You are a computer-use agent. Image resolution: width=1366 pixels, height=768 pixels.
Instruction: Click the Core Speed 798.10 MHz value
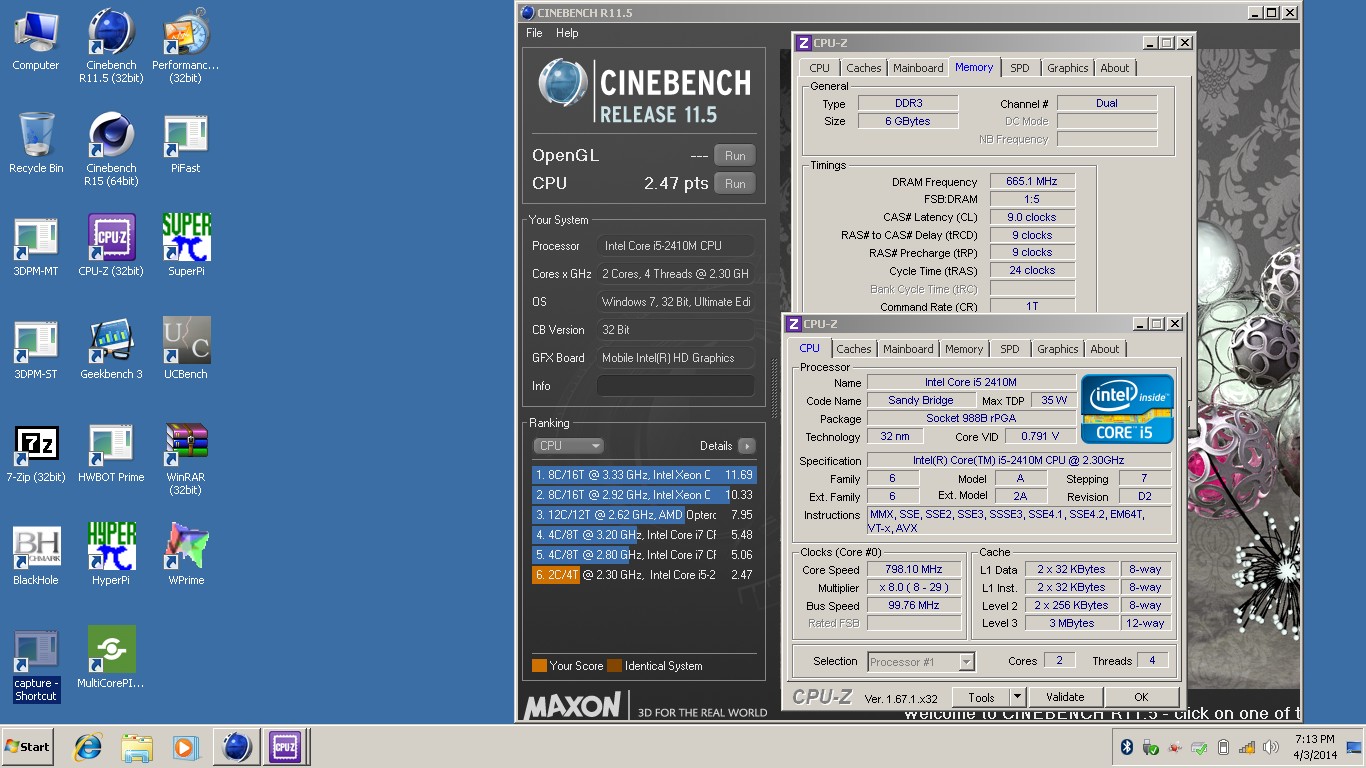pos(914,570)
